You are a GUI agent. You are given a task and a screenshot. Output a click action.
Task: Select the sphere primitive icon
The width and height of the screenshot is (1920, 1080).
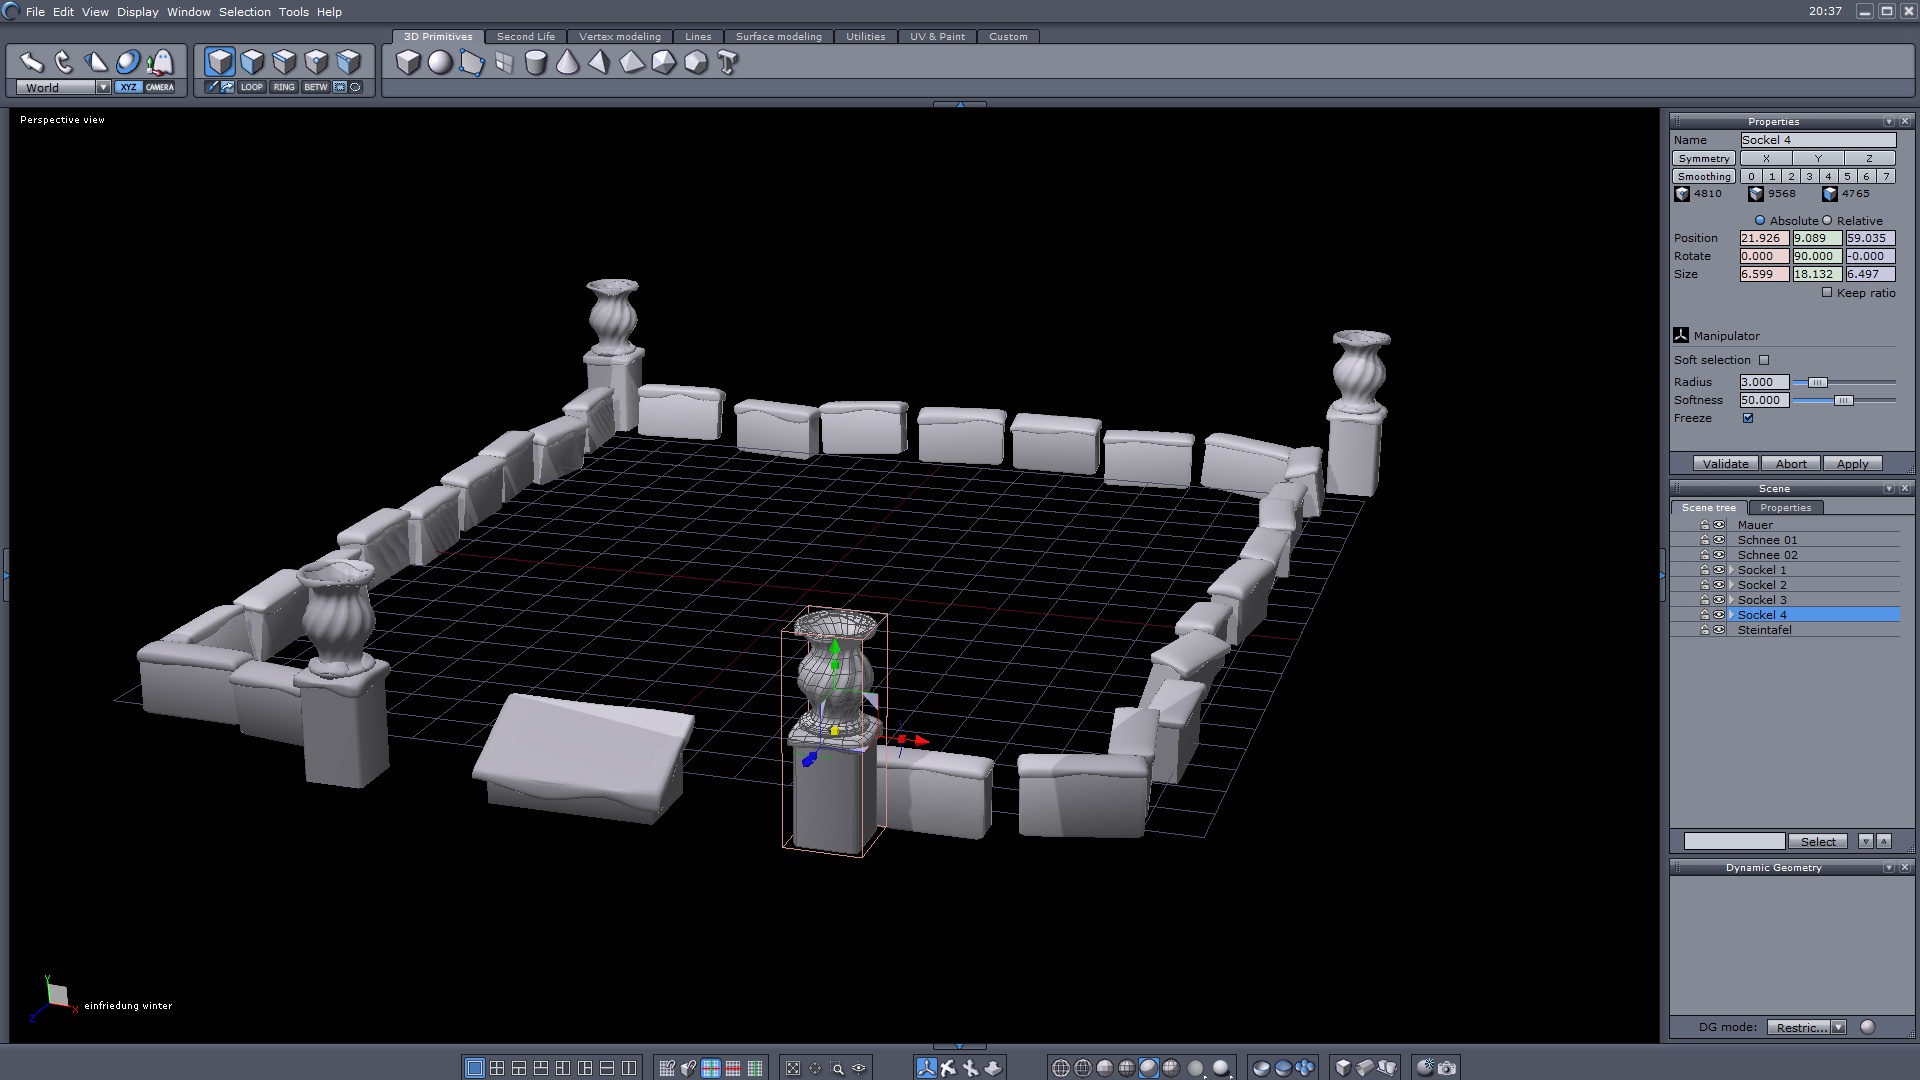tap(440, 63)
